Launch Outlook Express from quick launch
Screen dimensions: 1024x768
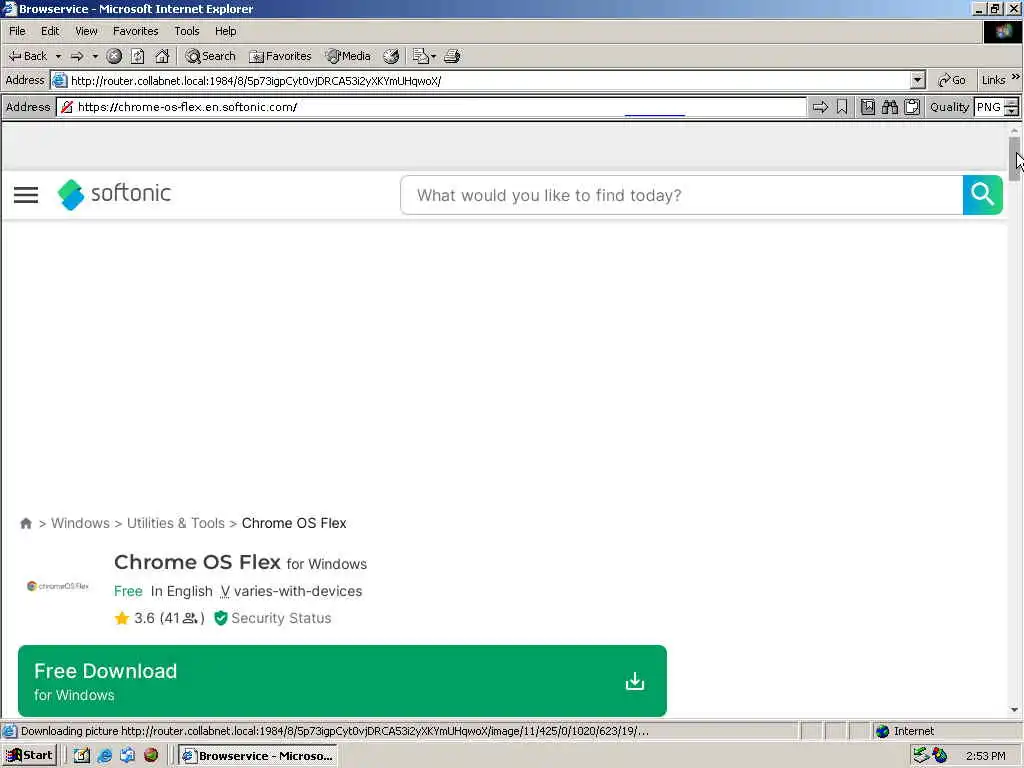[x=127, y=756]
